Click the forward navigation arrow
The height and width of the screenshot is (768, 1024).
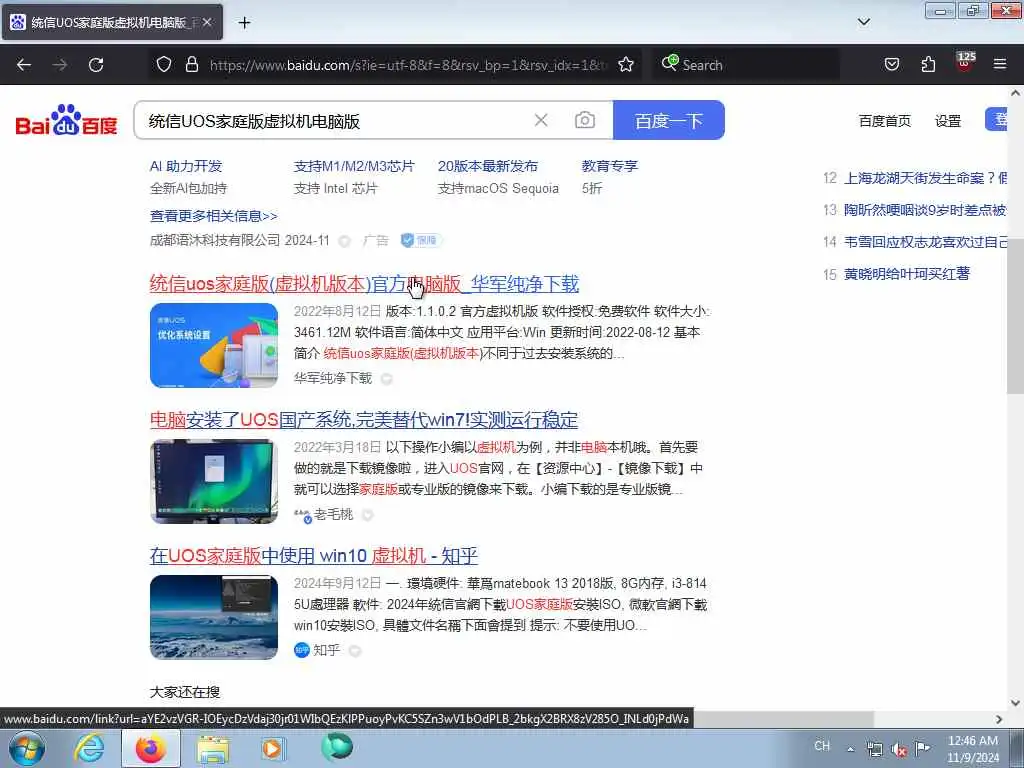click(x=60, y=65)
